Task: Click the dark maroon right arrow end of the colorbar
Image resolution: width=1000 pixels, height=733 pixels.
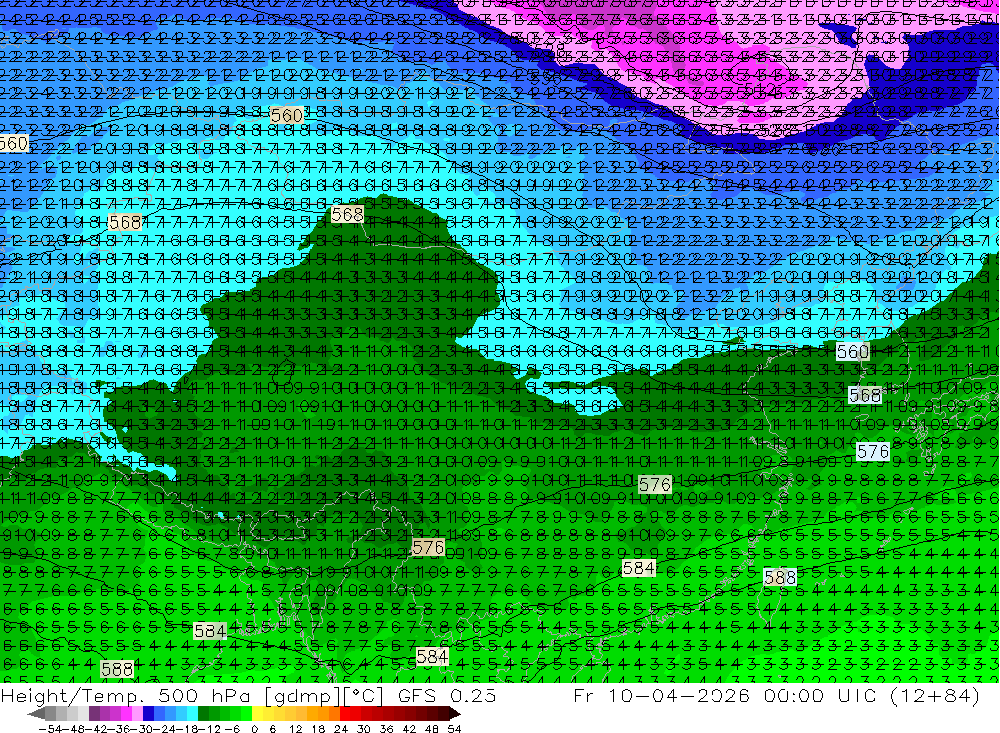Action: click(455, 714)
